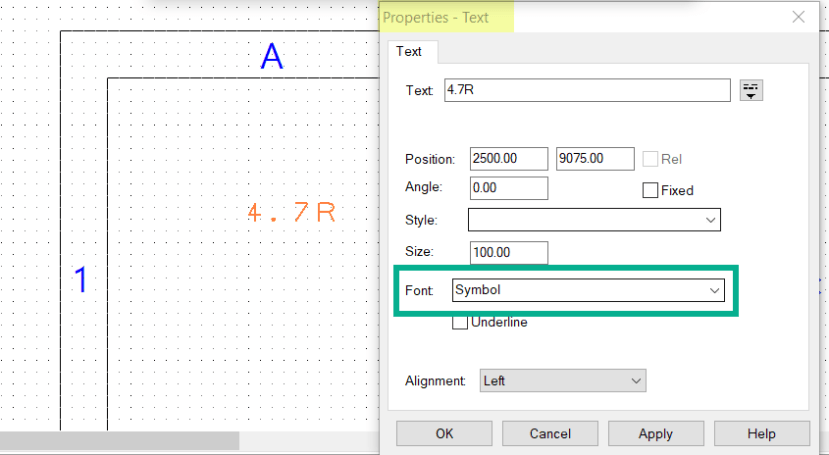Click the blue row label 1
Viewport: 829px width, 455px height.
coord(81,279)
